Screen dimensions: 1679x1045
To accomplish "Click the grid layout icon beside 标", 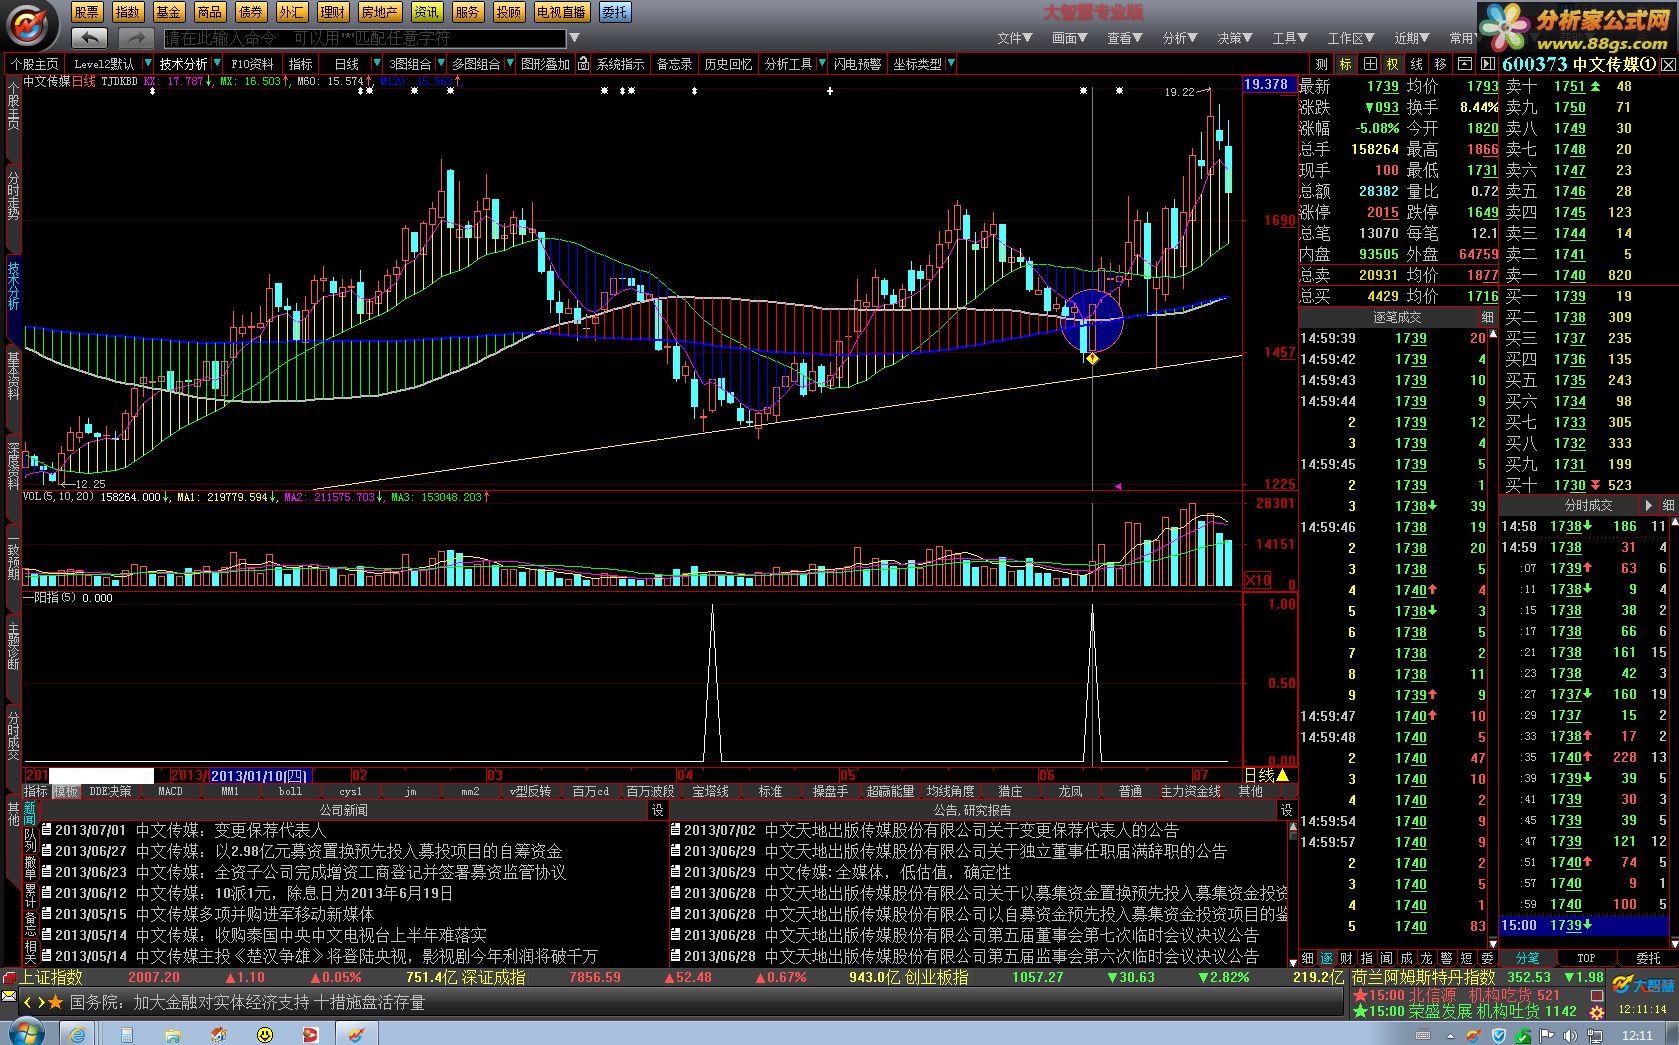I will (1370, 64).
